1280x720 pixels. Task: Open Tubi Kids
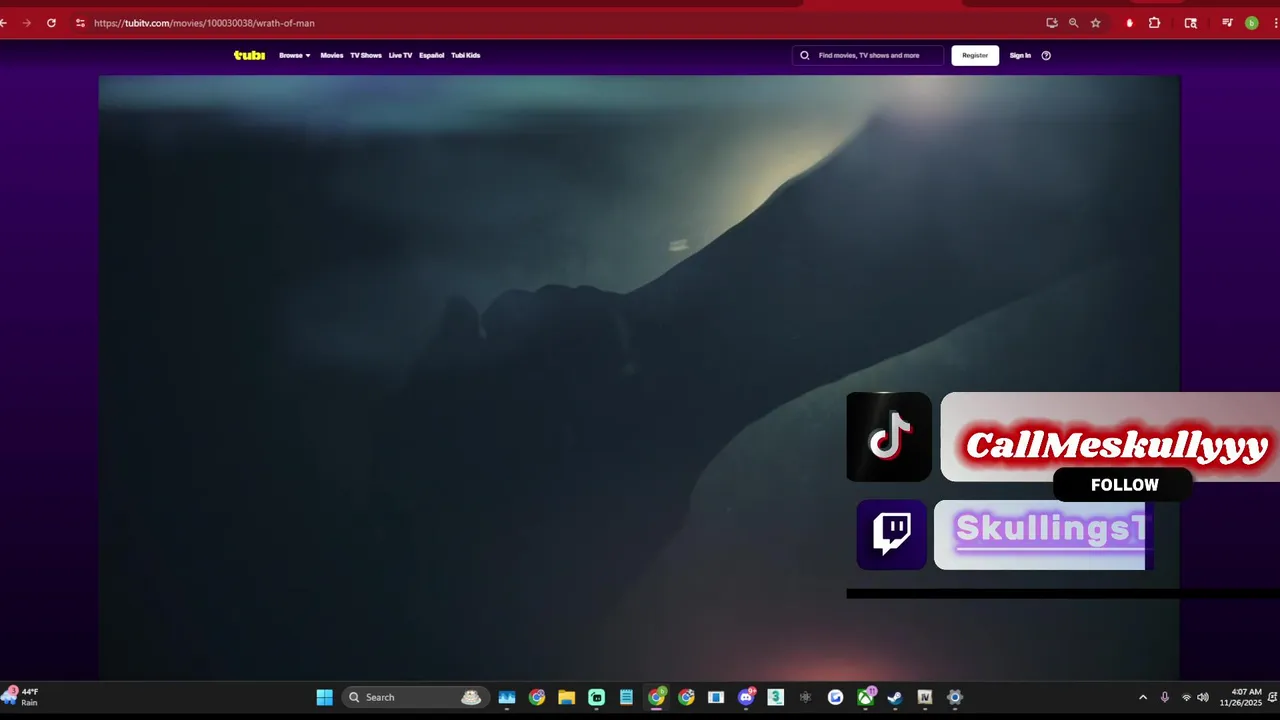(x=466, y=55)
